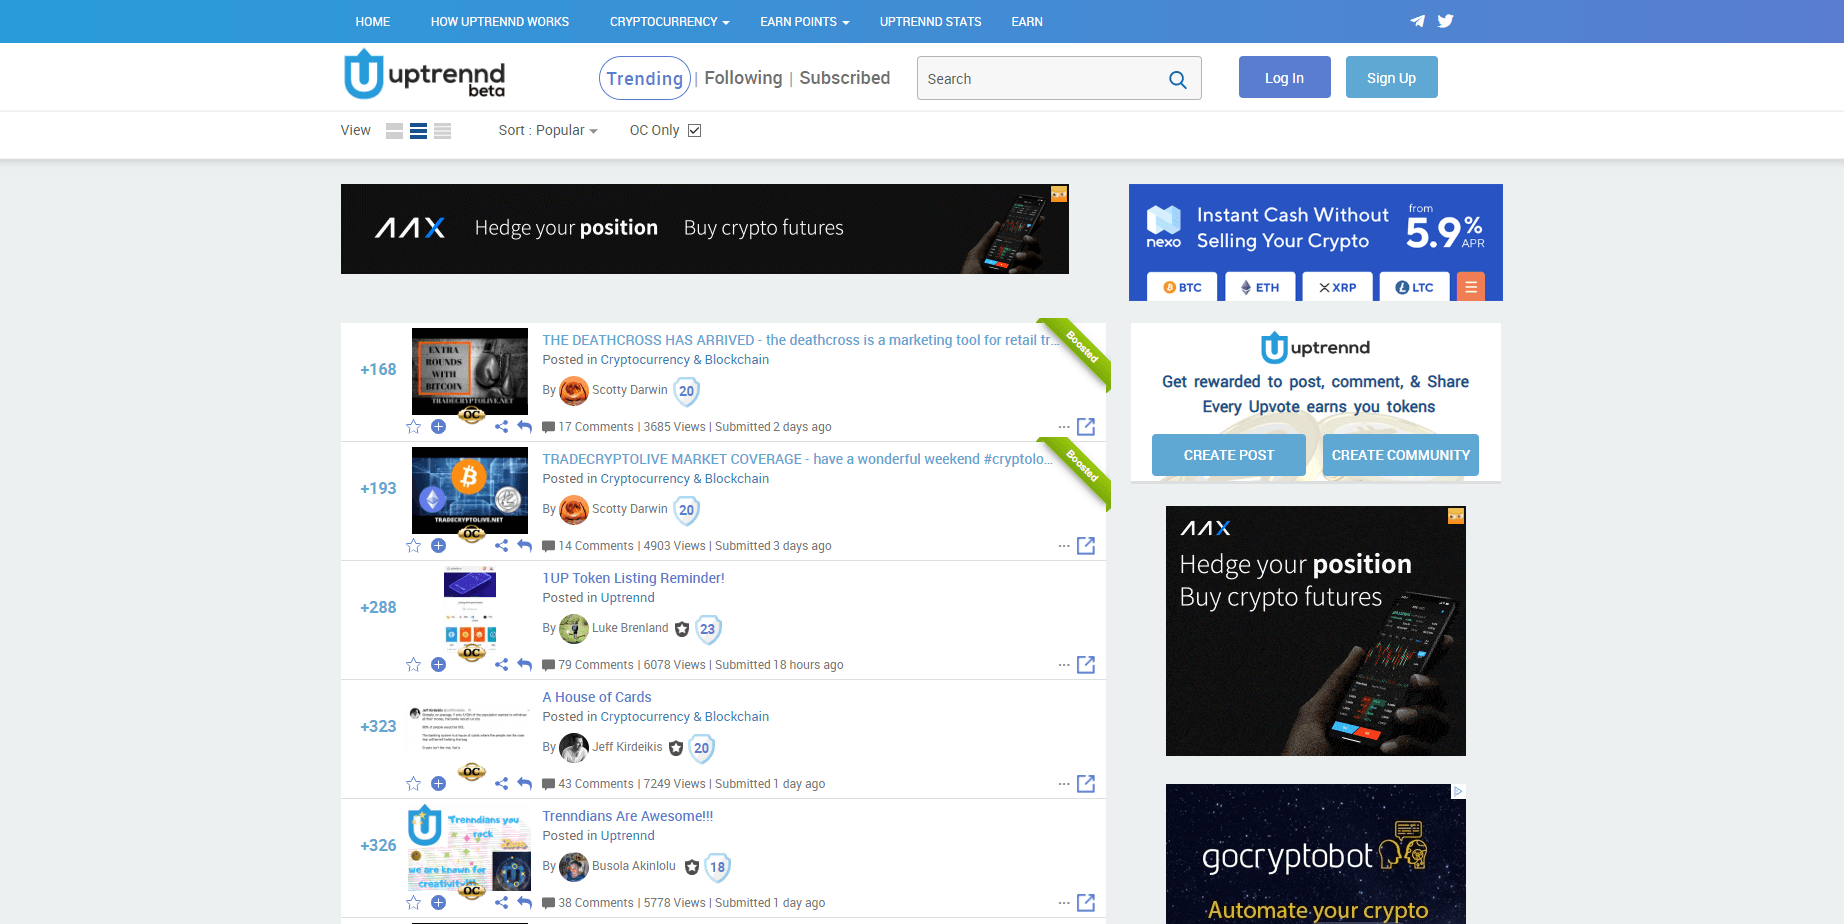Open TRADECRYPTOLIVE post external link icon

tap(1086, 546)
